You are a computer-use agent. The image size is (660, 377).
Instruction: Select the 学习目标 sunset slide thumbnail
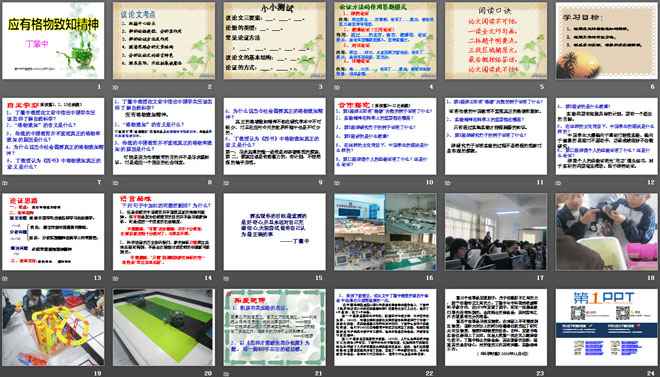pos(607,41)
